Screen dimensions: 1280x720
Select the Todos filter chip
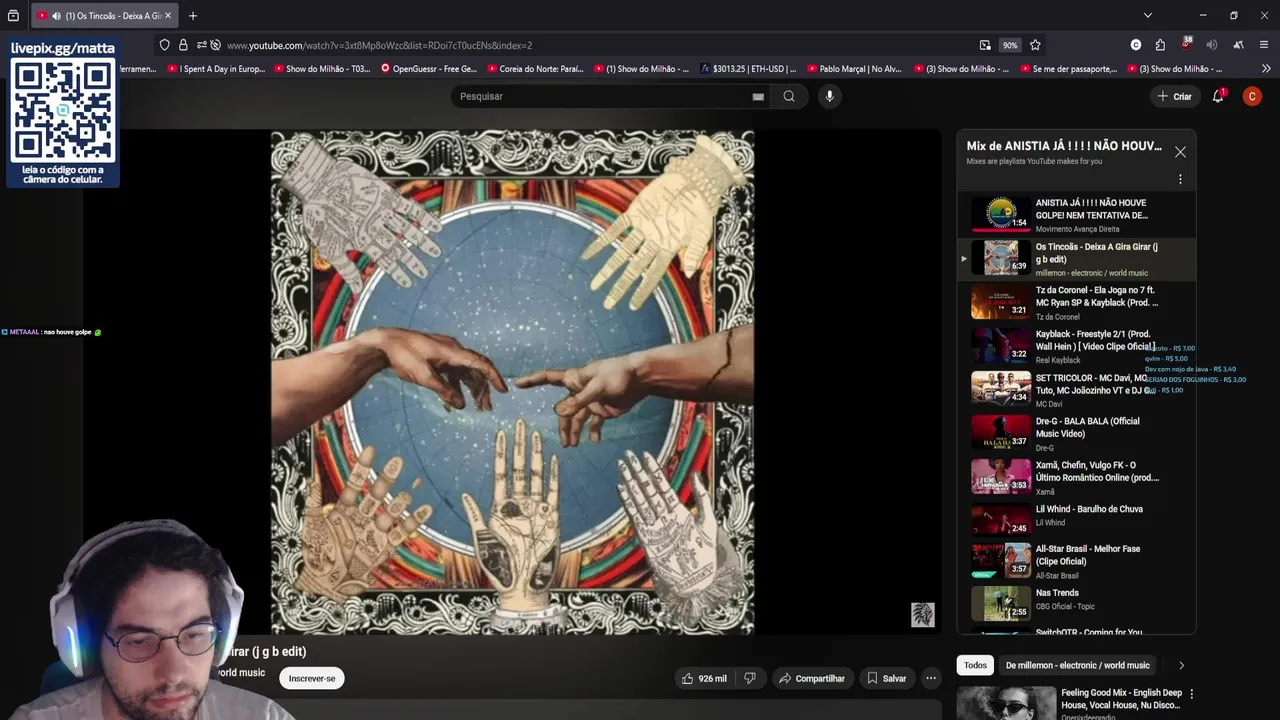tap(975, 665)
